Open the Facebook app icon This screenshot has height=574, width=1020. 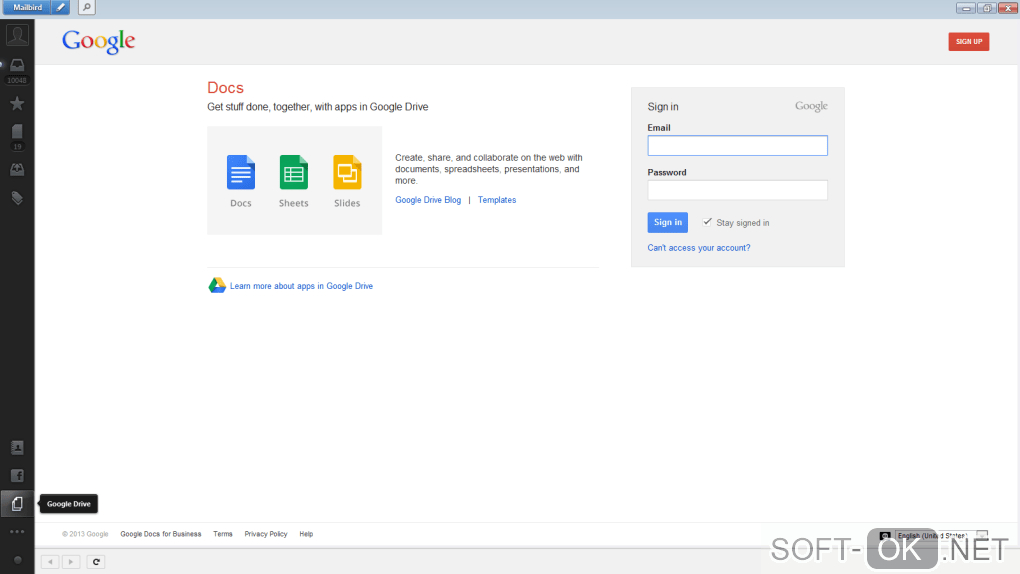[x=18, y=476]
